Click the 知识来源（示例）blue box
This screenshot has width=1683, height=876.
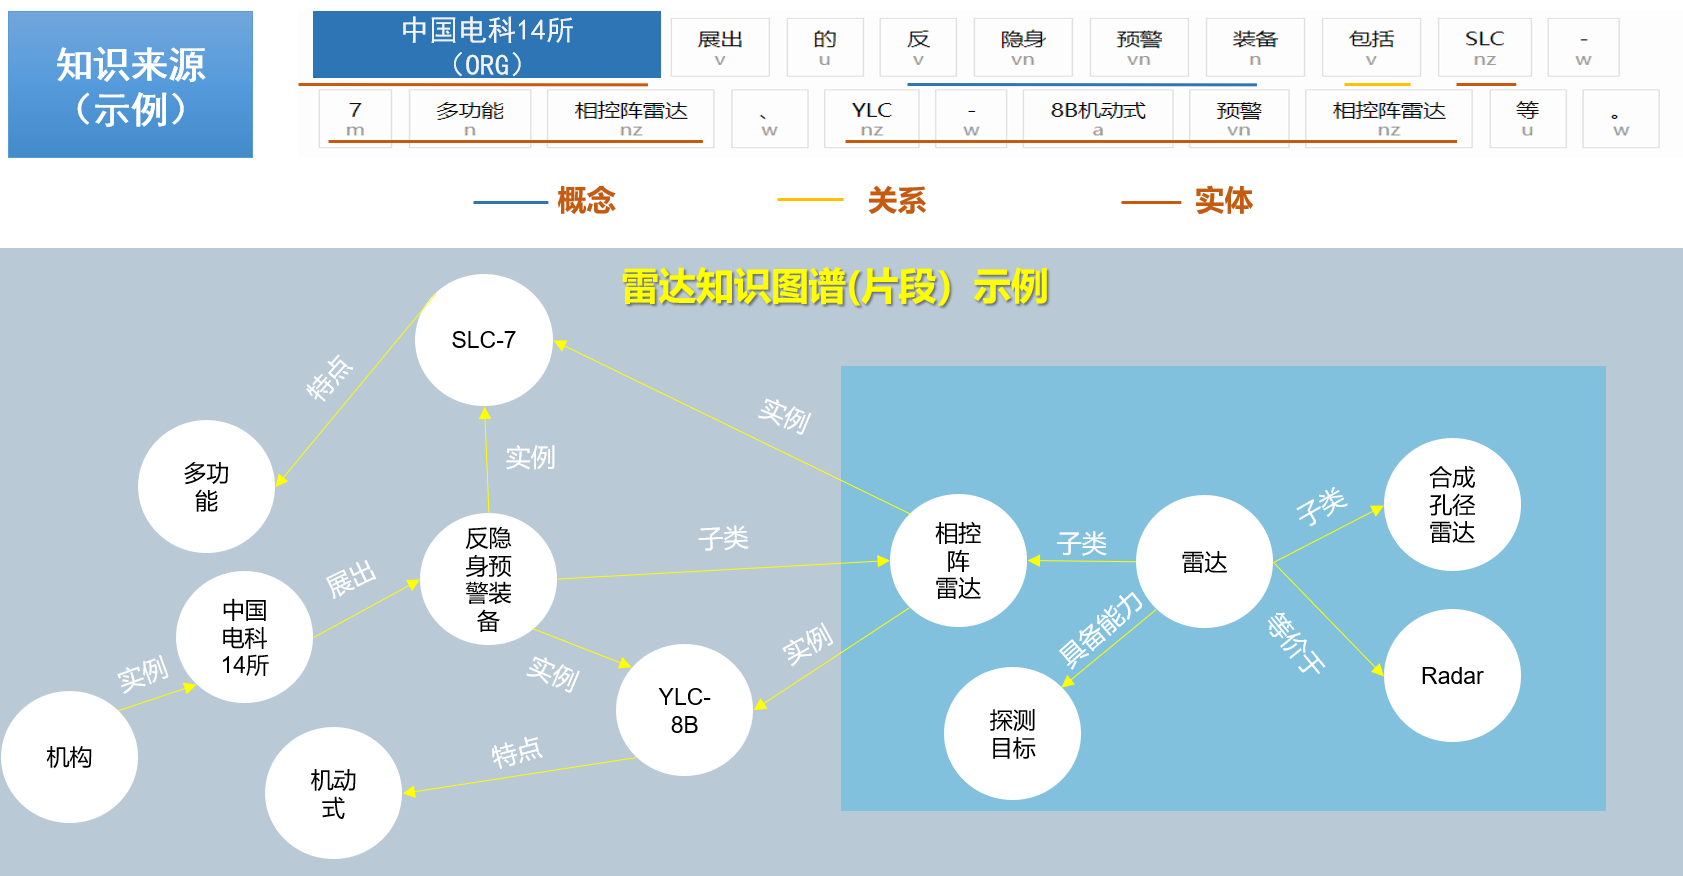point(130,85)
